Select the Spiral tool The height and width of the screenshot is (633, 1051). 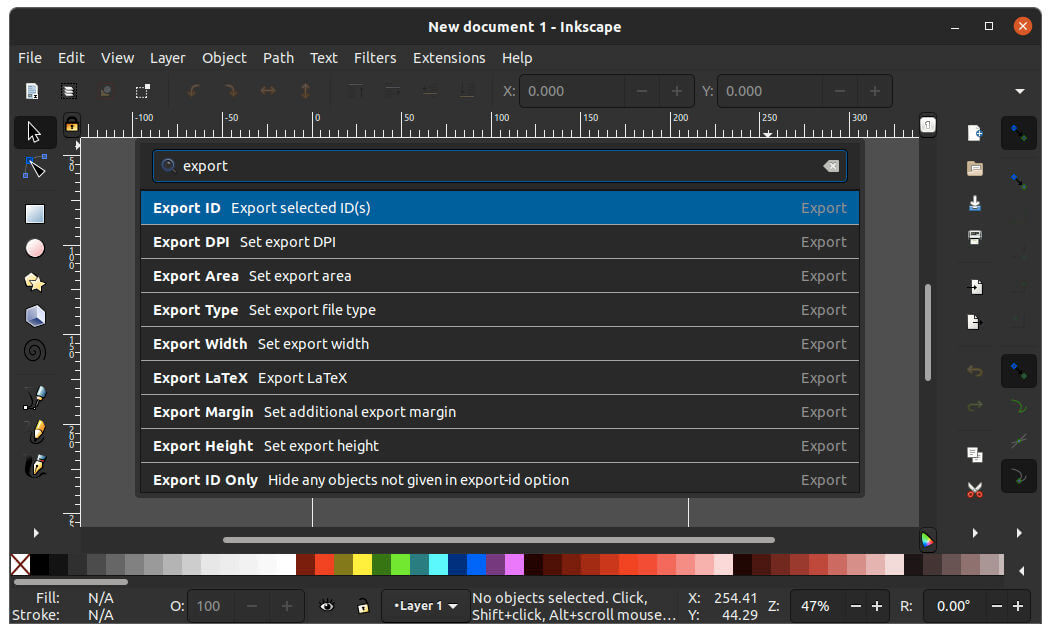pyautogui.click(x=35, y=349)
